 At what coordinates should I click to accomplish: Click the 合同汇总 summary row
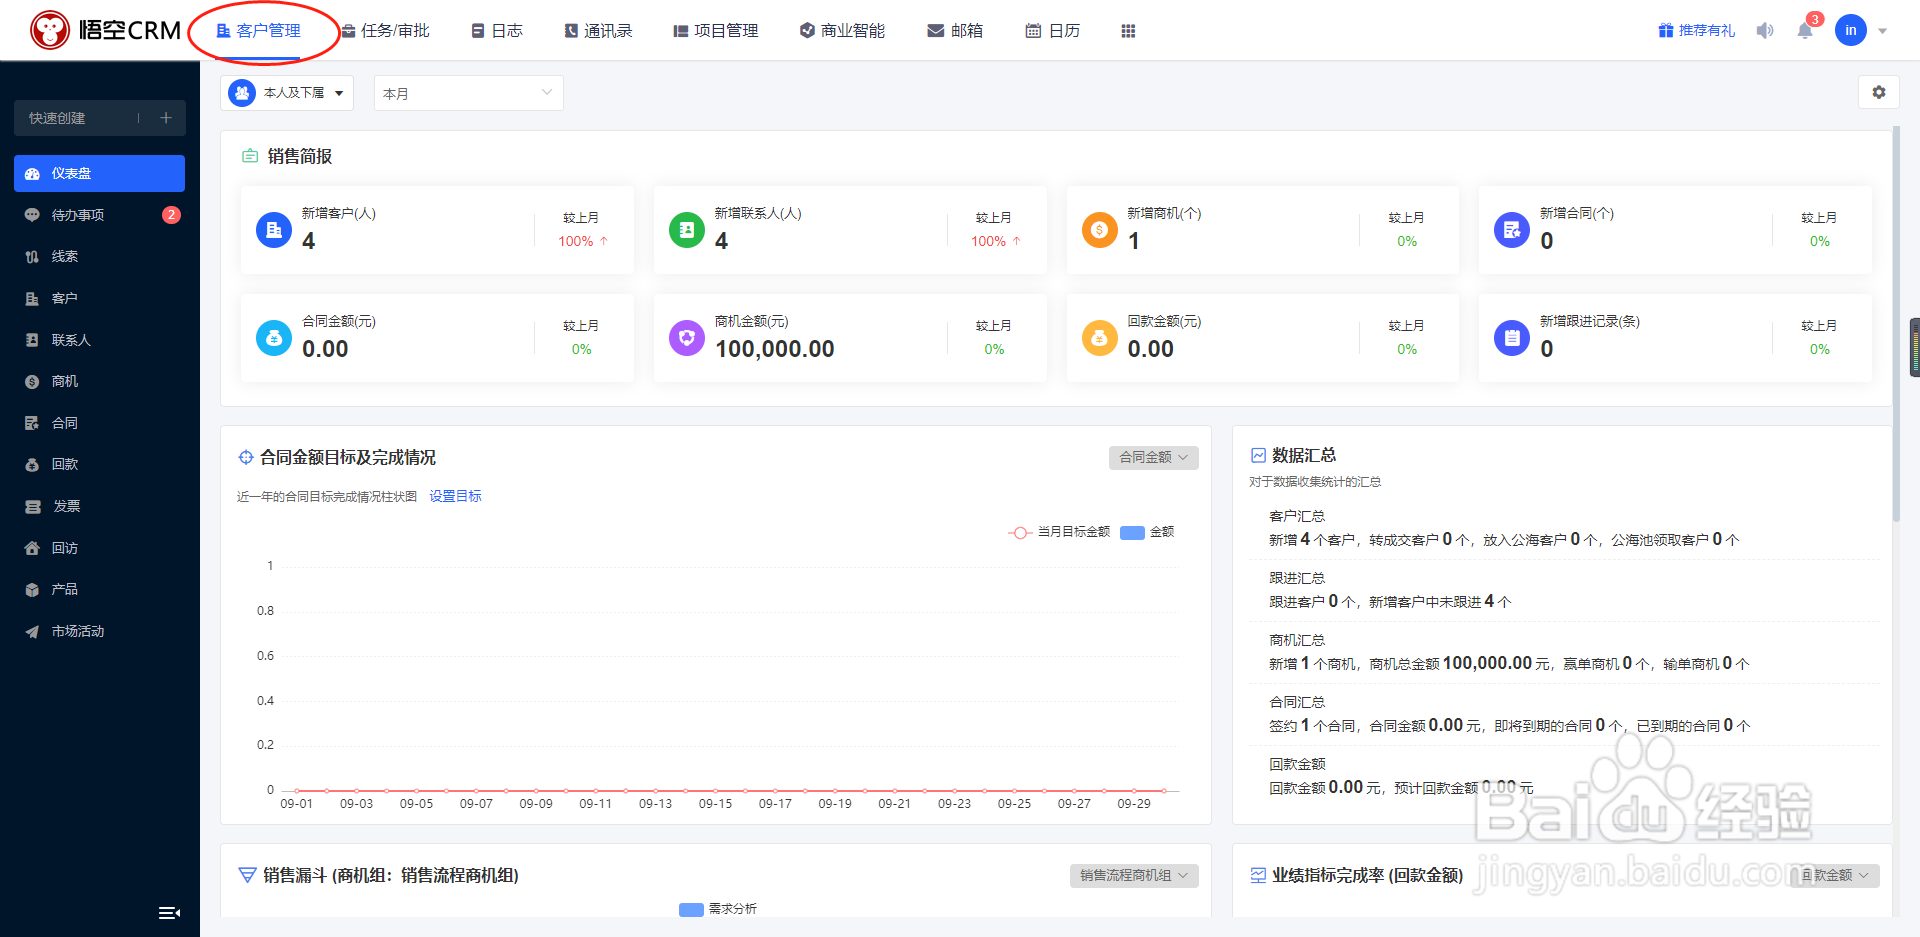coord(1564,714)
